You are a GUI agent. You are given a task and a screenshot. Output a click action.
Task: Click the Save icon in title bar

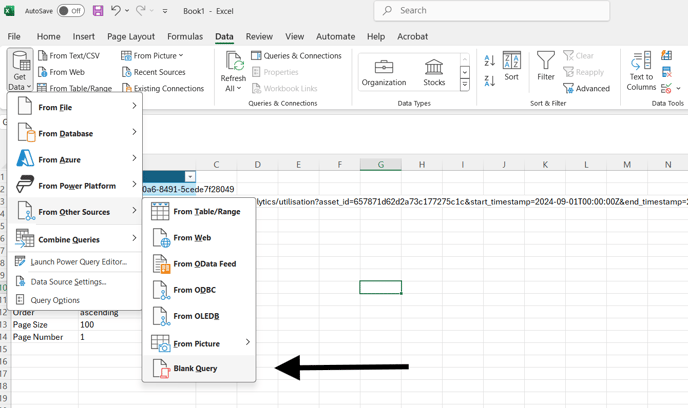click(x=98, y=11)
